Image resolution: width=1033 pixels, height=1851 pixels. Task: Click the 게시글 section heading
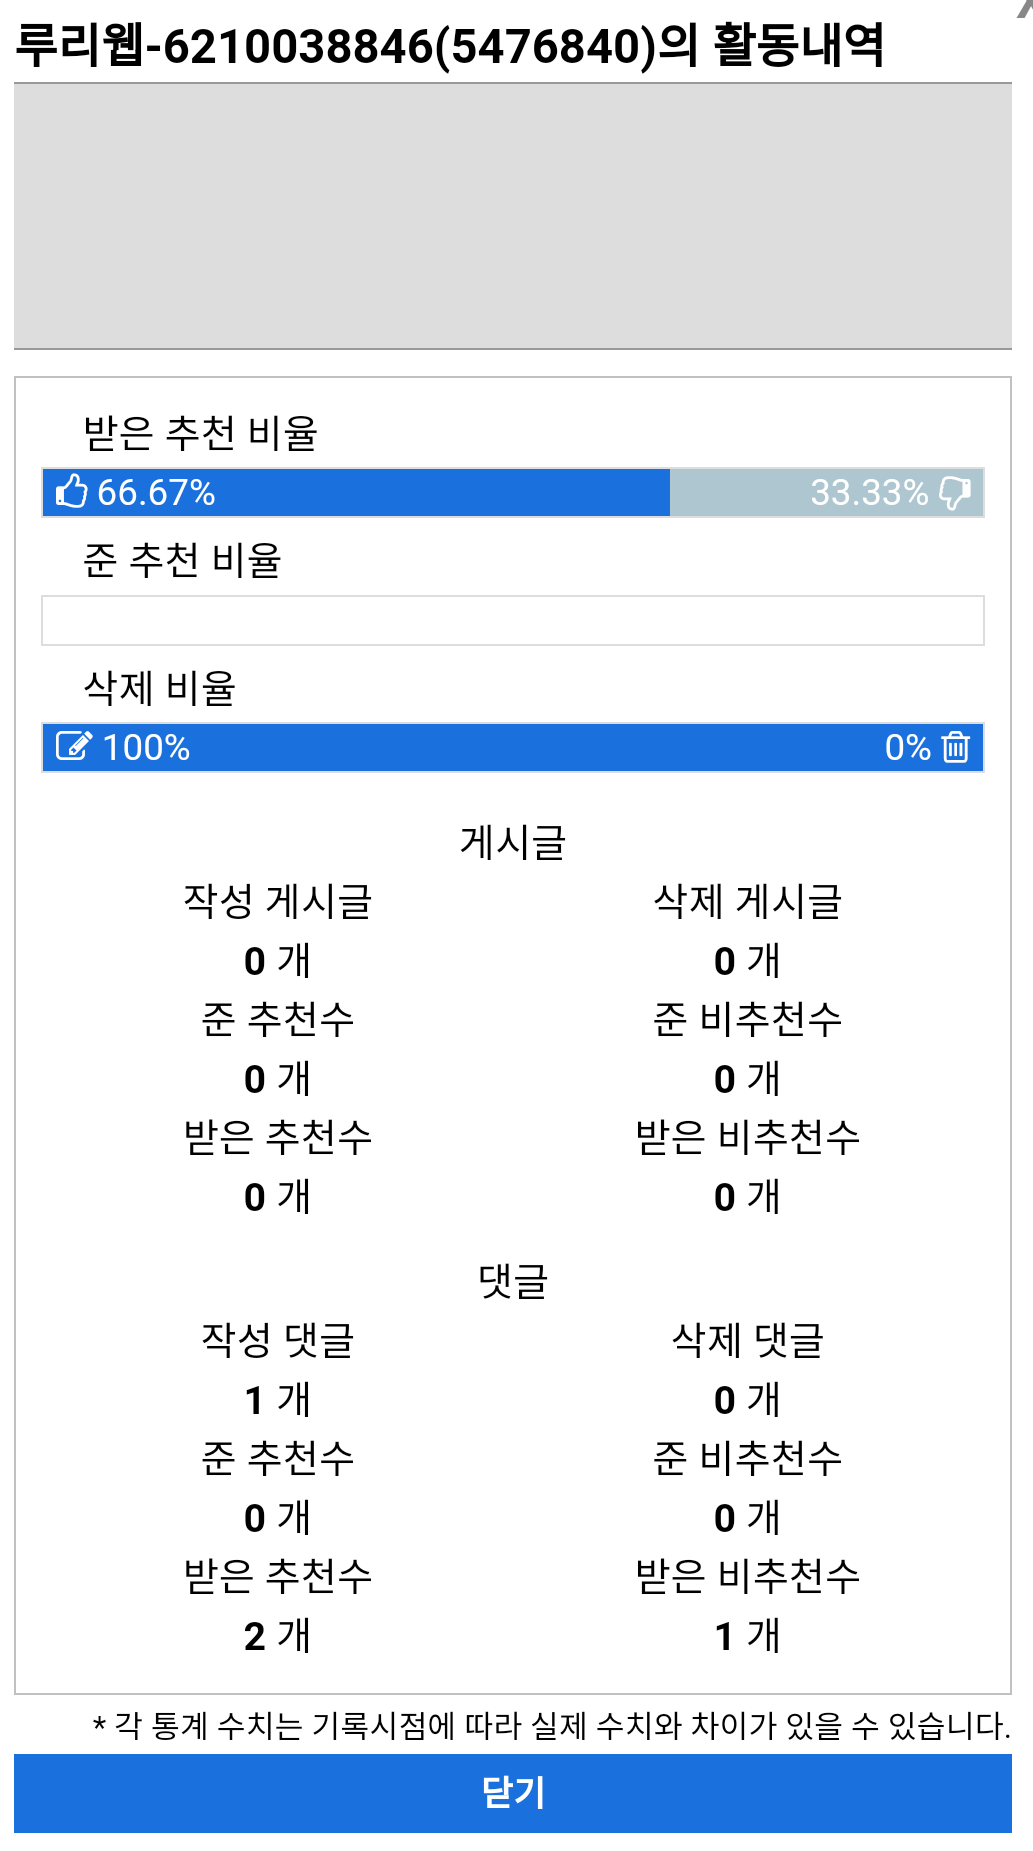point(512,842)
